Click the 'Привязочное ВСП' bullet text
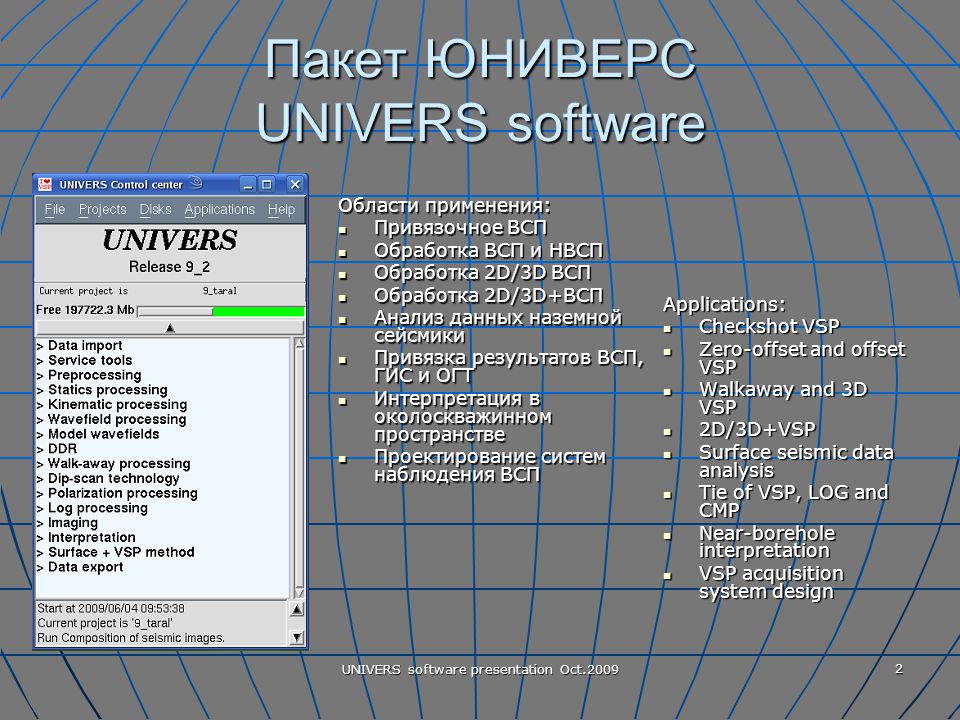960x720 pixels. [461, 228]
